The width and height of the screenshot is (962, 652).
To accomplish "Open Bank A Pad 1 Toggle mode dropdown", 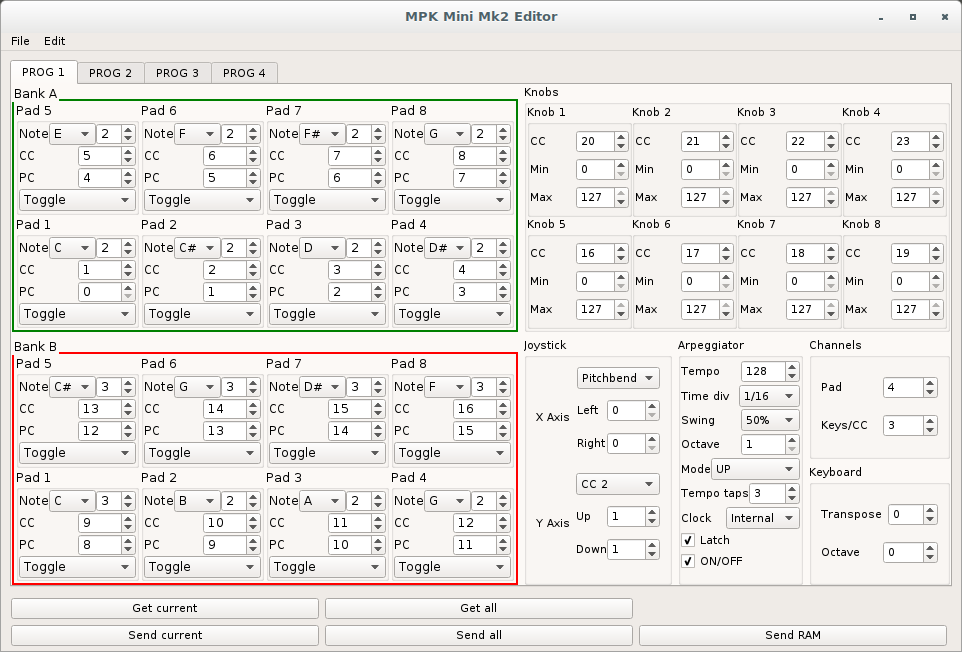I will point(77,314).
